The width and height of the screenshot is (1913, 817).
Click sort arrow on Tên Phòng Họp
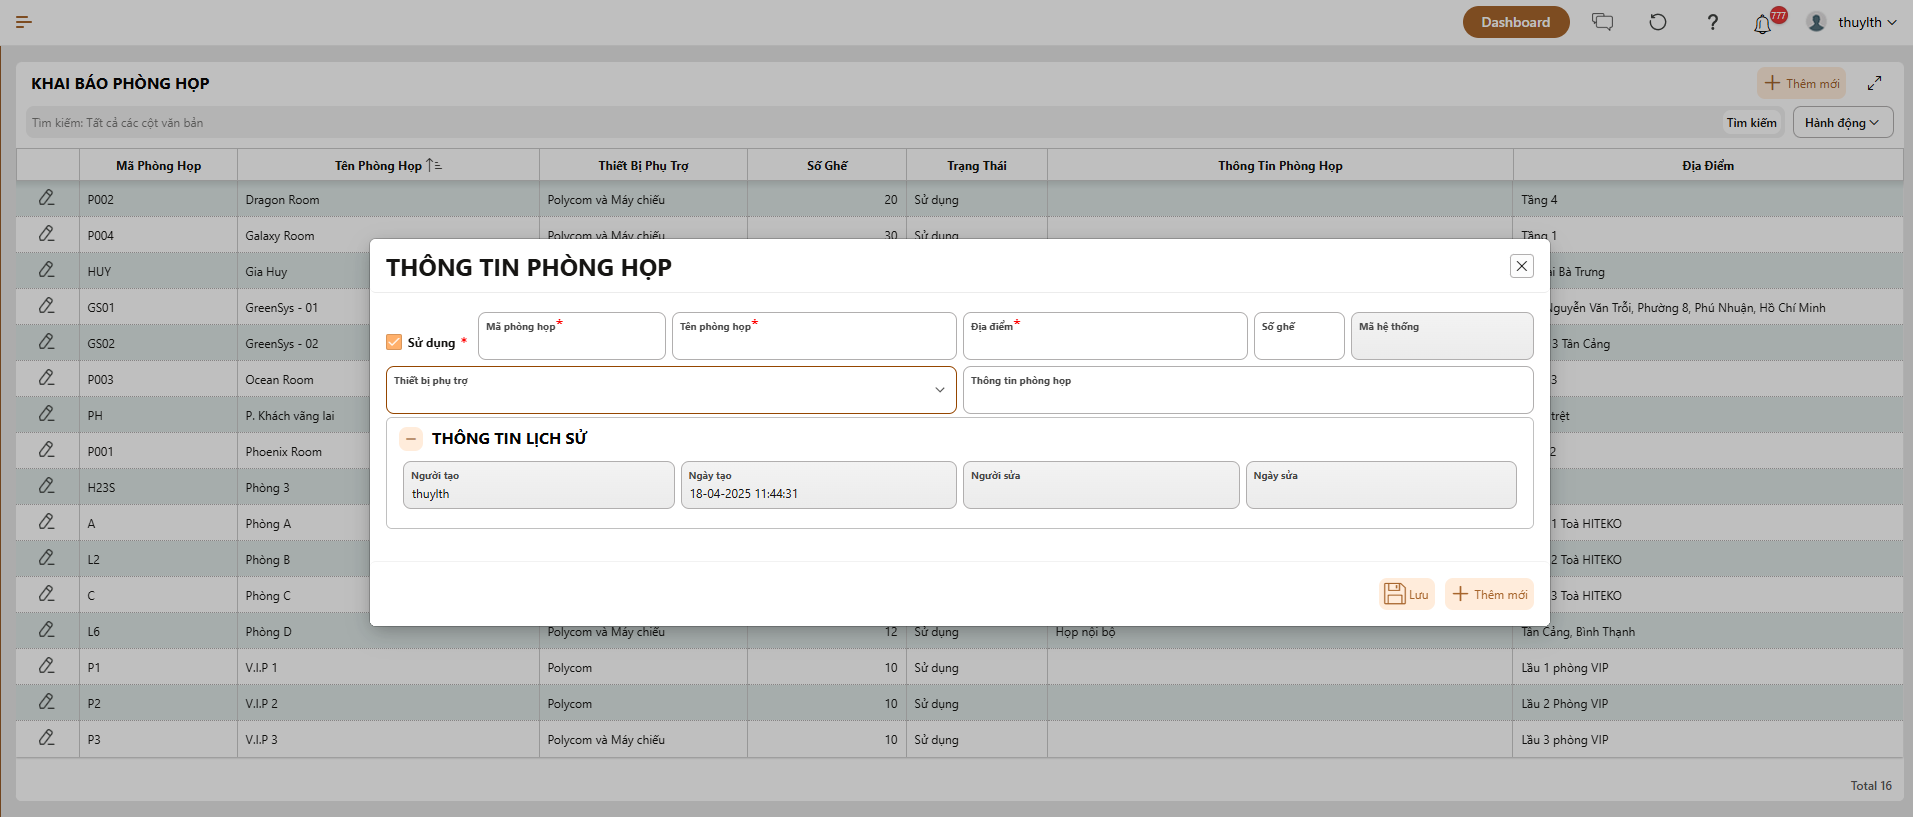click(434, 165)
